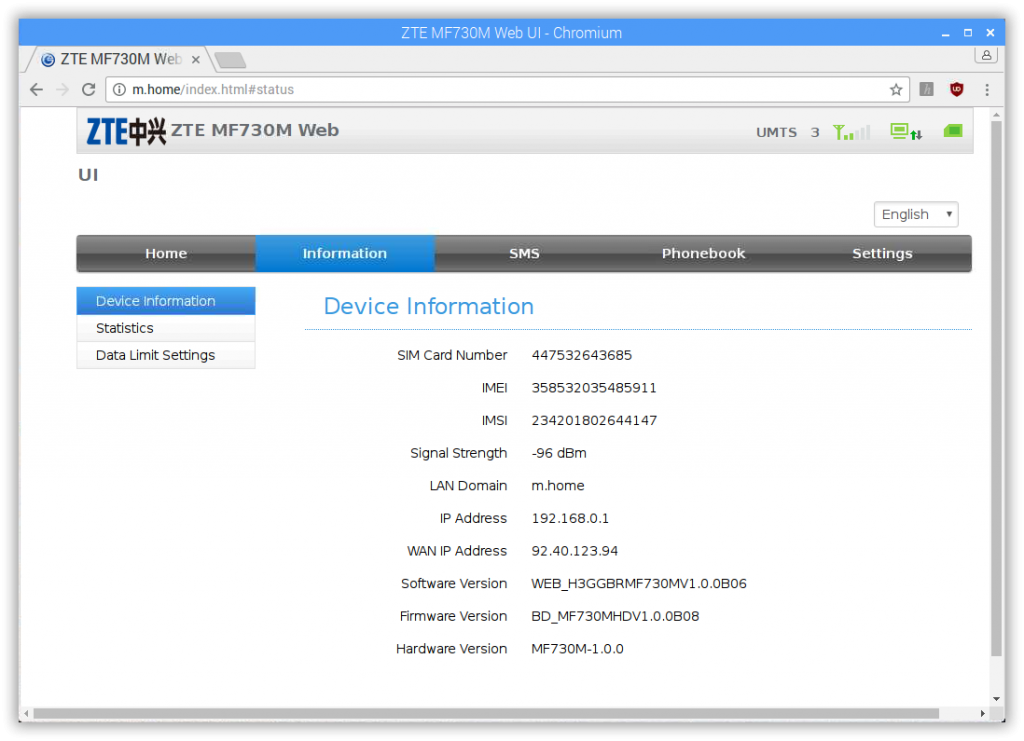Bookmark this page using the star icon
Viewport: 1024px width, 741px height.
896,89
